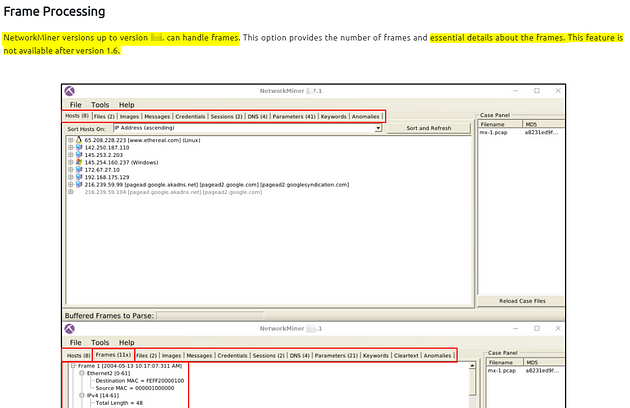
Task: Expand host 172.67.27.10 tree node
Action: point(71,170)
